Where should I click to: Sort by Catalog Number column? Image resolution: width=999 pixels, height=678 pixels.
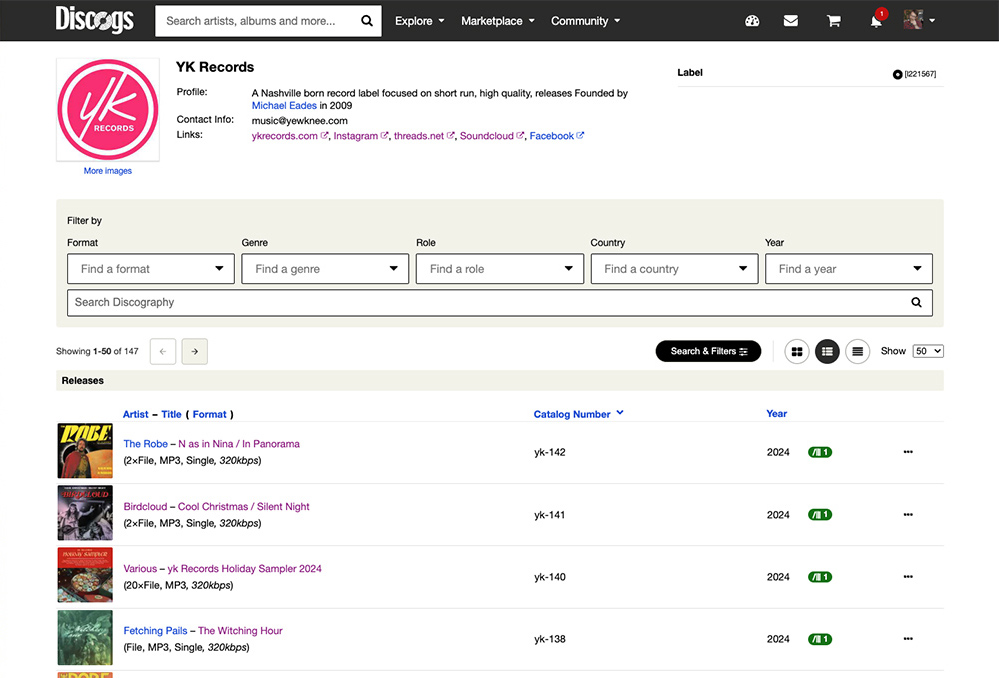click(578, 414)
